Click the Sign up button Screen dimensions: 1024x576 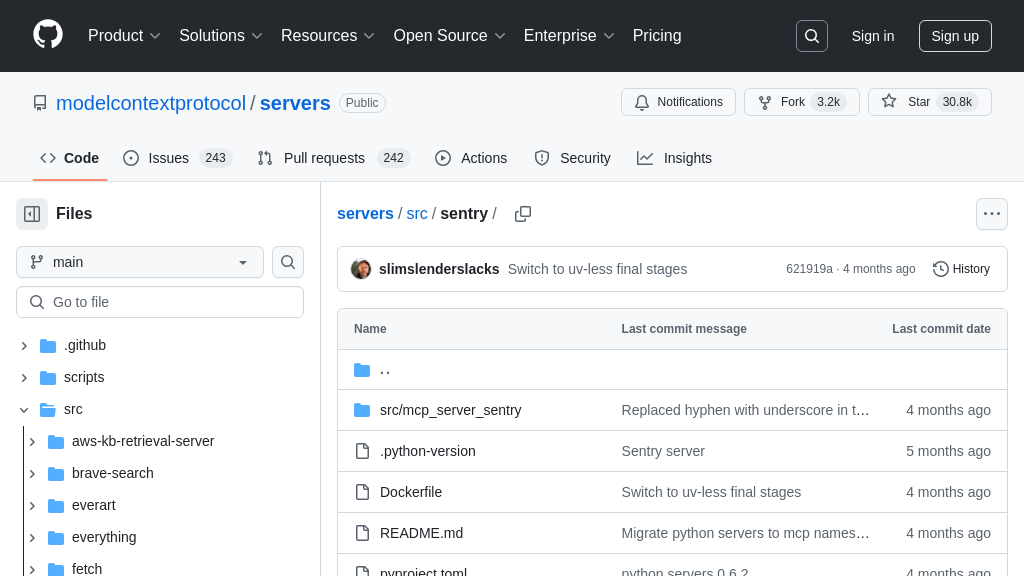click(x=954, y=36)
